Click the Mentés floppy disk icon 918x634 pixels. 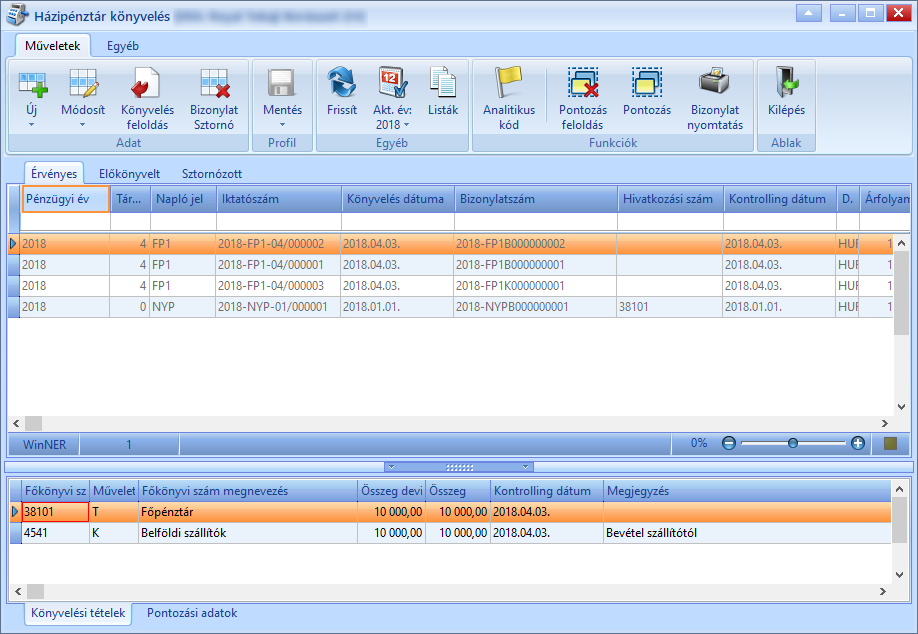point(282,83)
